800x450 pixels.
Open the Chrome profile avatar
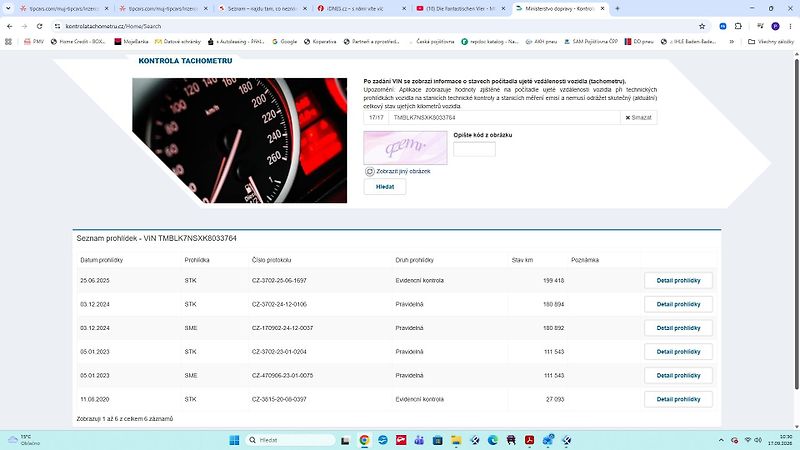click(x=775, y=26)
